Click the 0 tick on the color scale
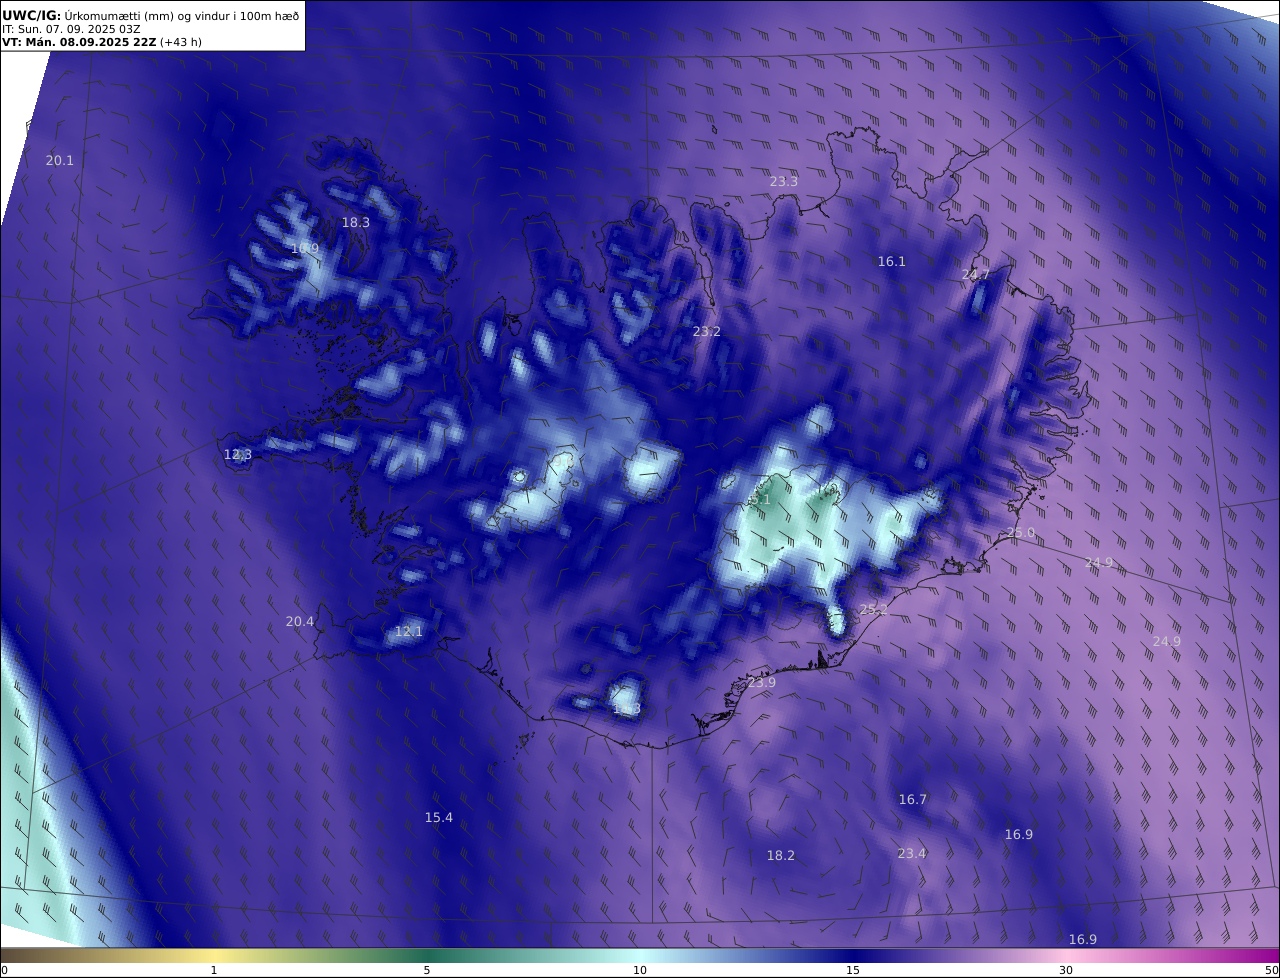This screenshot has height=978, width=1280. 4,970
